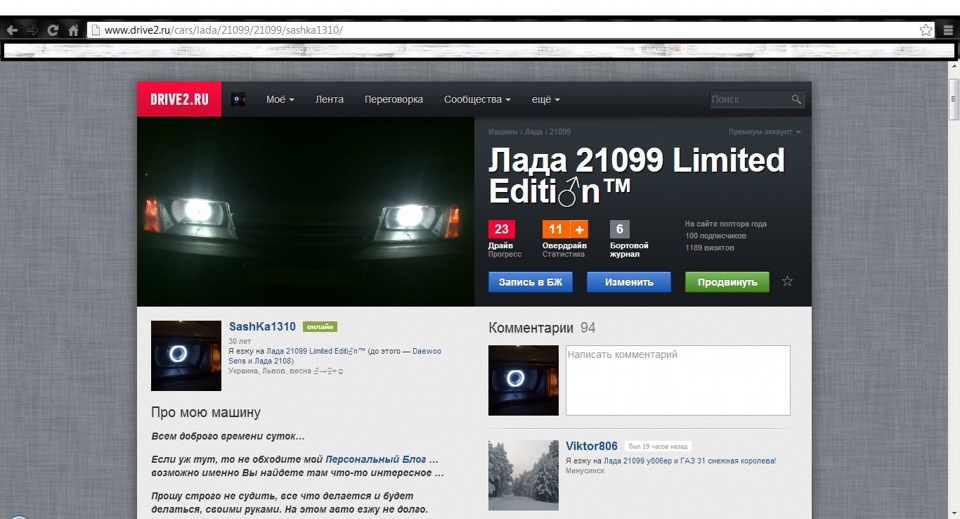
Task: Open the Персональный Блог link
Action: (x=376, y=459)
